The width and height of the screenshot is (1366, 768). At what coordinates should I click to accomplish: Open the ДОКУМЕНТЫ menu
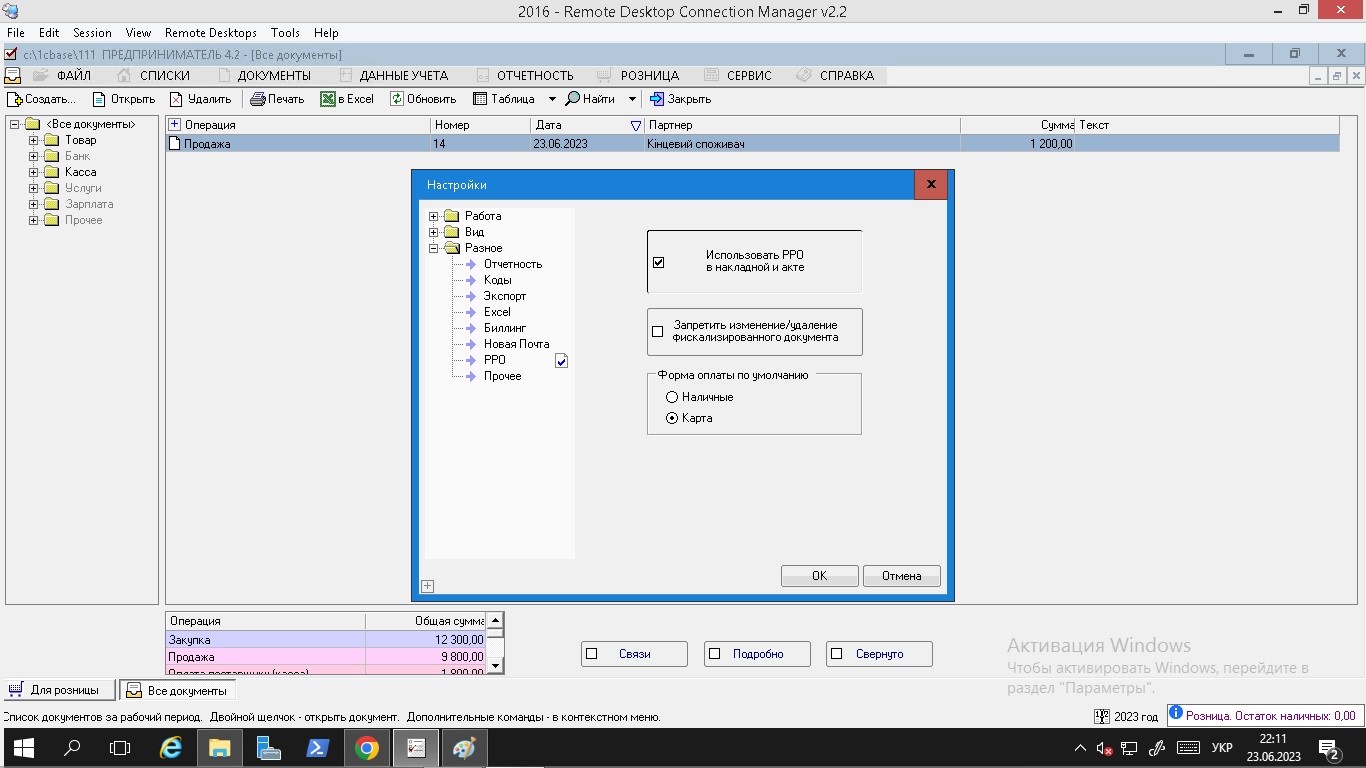(x=273, y=75)
